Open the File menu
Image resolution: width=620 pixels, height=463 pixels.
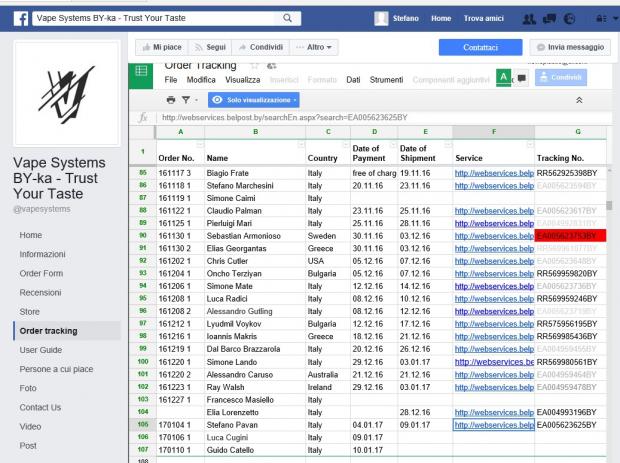[x=171, y=80]
